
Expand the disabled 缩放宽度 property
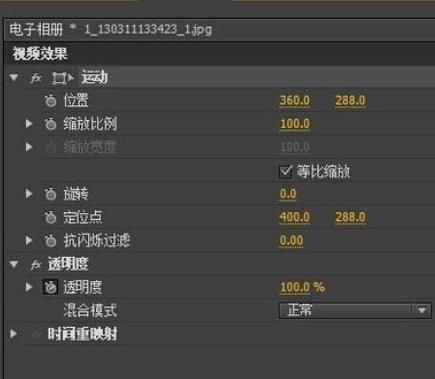click(29, 147)
